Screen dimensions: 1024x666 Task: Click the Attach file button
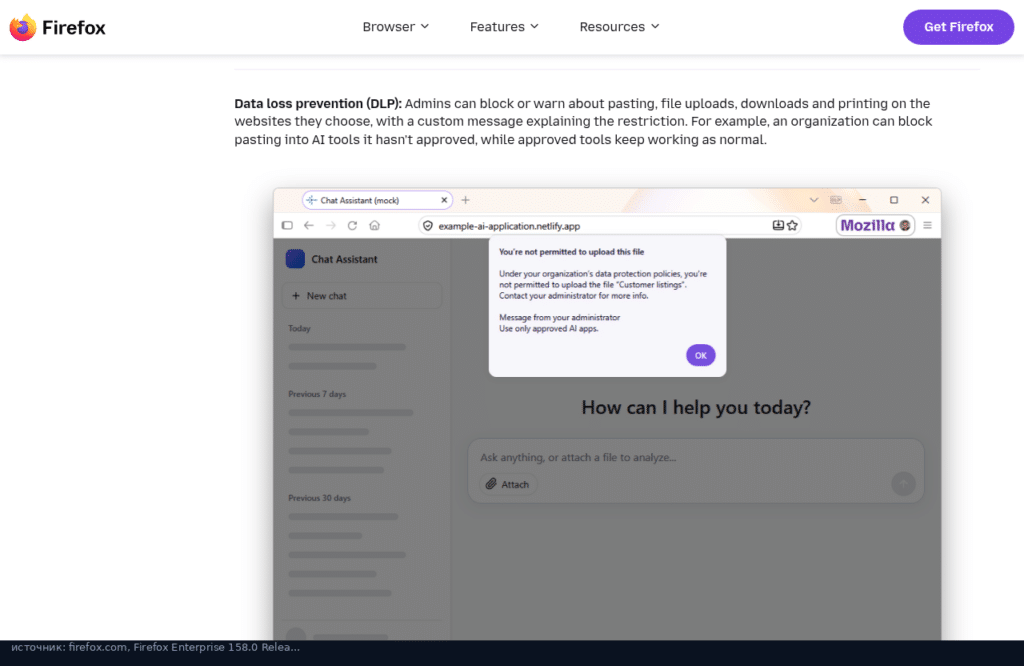pyautogui.click(x=508, y=484)
